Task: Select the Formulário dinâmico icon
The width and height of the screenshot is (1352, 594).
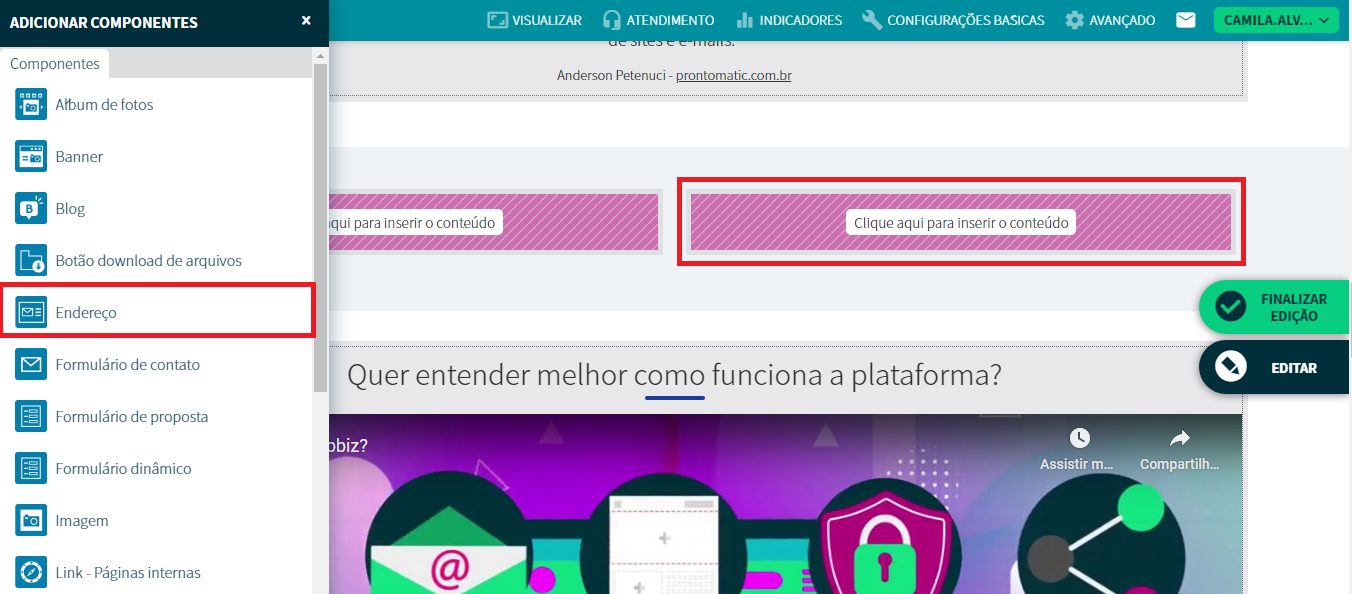Action: [31, 469]
